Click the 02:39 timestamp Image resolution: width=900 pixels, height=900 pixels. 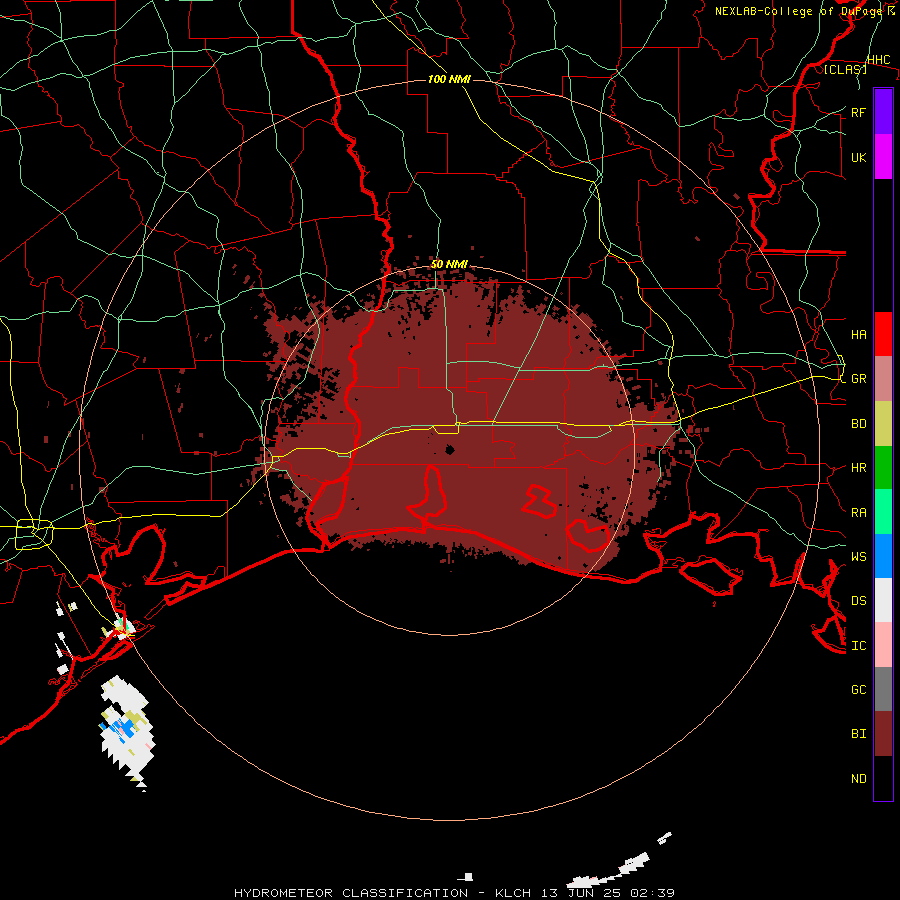coord(652,893)
